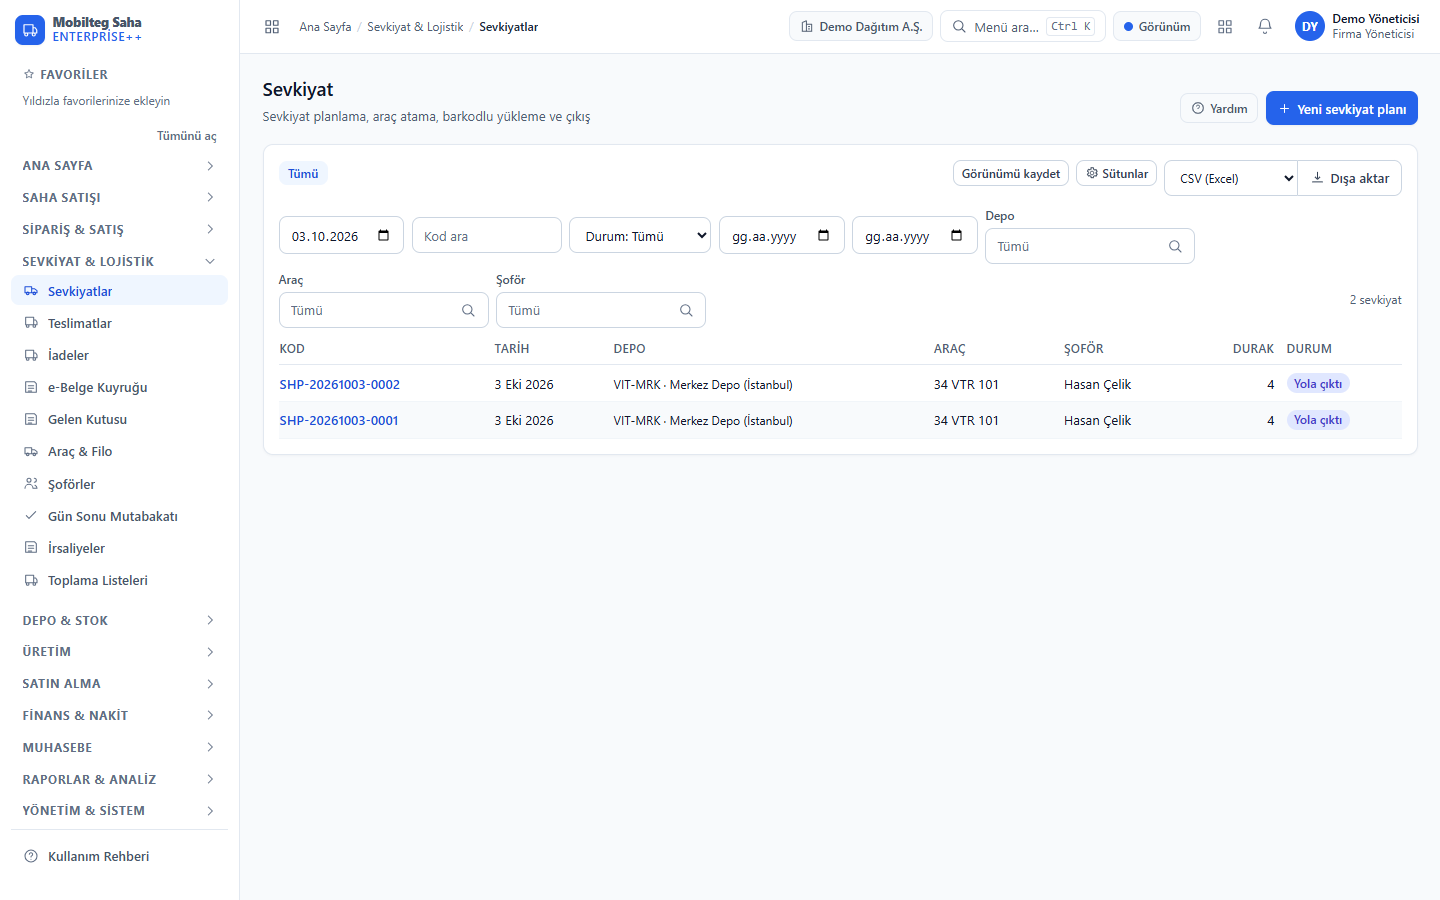Click Sevkiyat & Lojistik breadcrumb

tap(415, 27)
